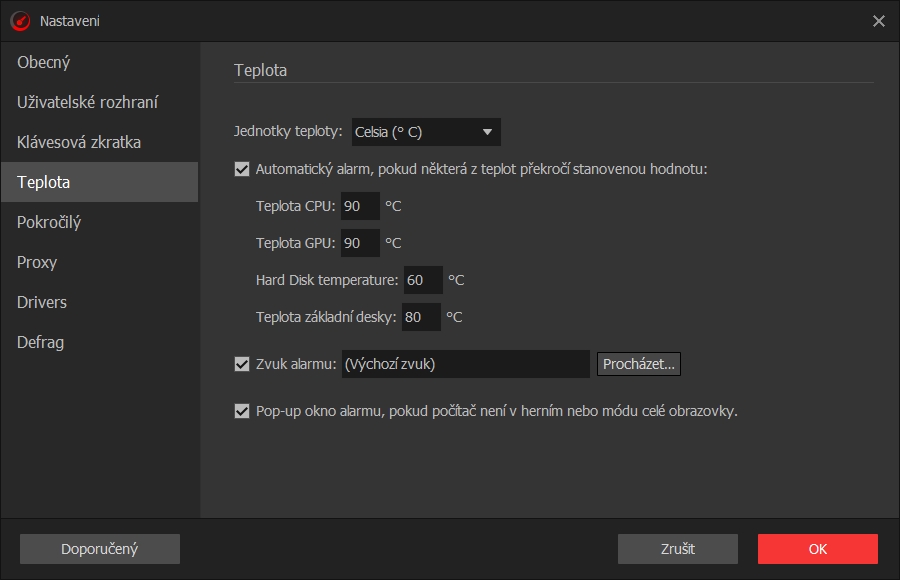Go to the Pokročilý settings section
The image size is (900, 580).
click(49, 222)
